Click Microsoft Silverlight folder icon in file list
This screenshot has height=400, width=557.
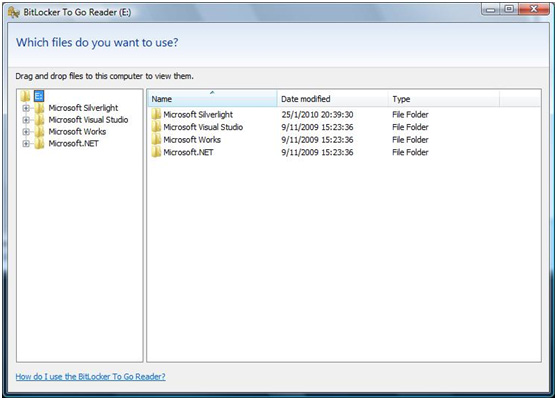(x=156, y=114)
